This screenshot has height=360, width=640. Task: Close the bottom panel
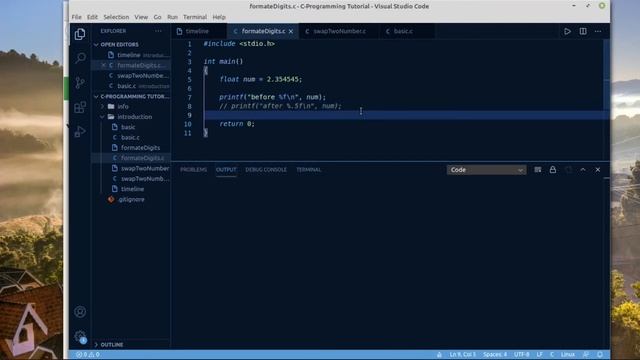[x=598, y=170]
